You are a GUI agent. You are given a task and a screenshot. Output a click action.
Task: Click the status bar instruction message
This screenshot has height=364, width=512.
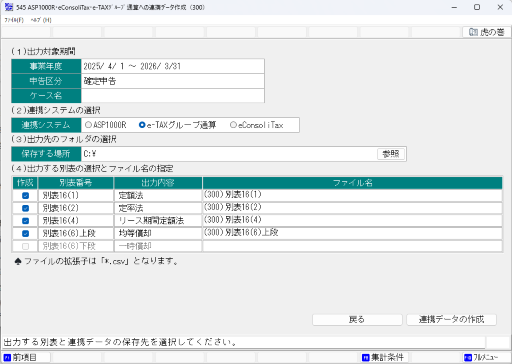[120, 342]
